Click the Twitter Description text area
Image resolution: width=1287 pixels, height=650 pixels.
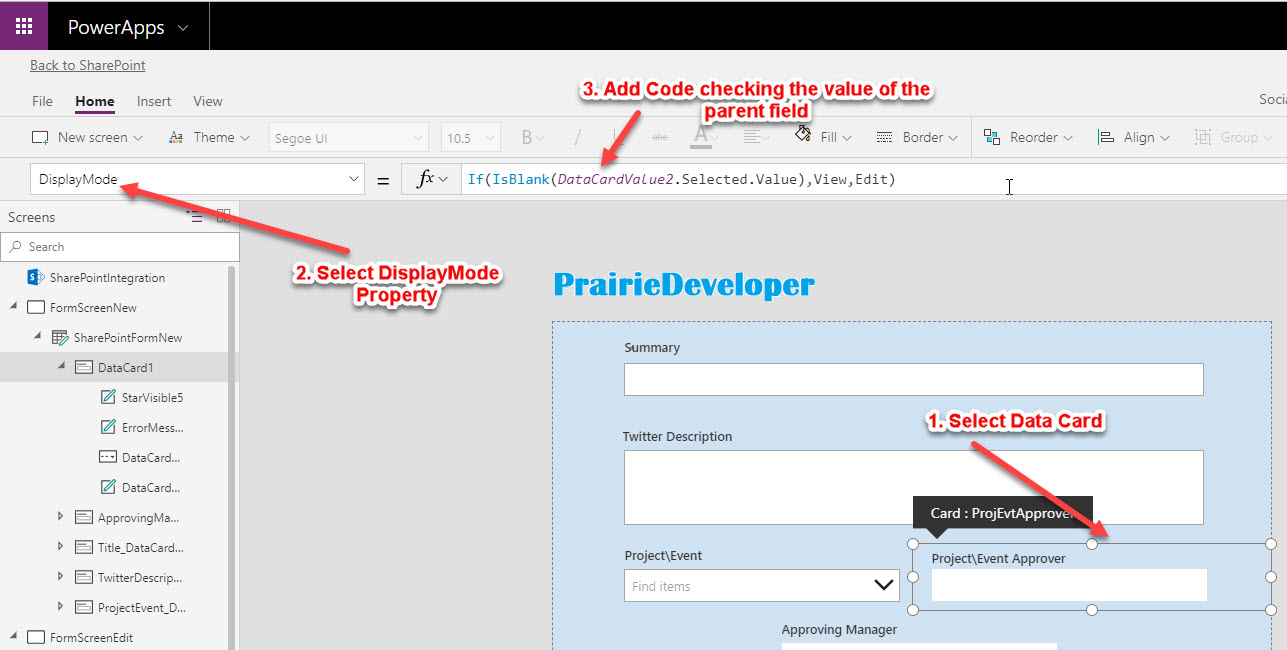pyautogui.click(x=914, y=487)
